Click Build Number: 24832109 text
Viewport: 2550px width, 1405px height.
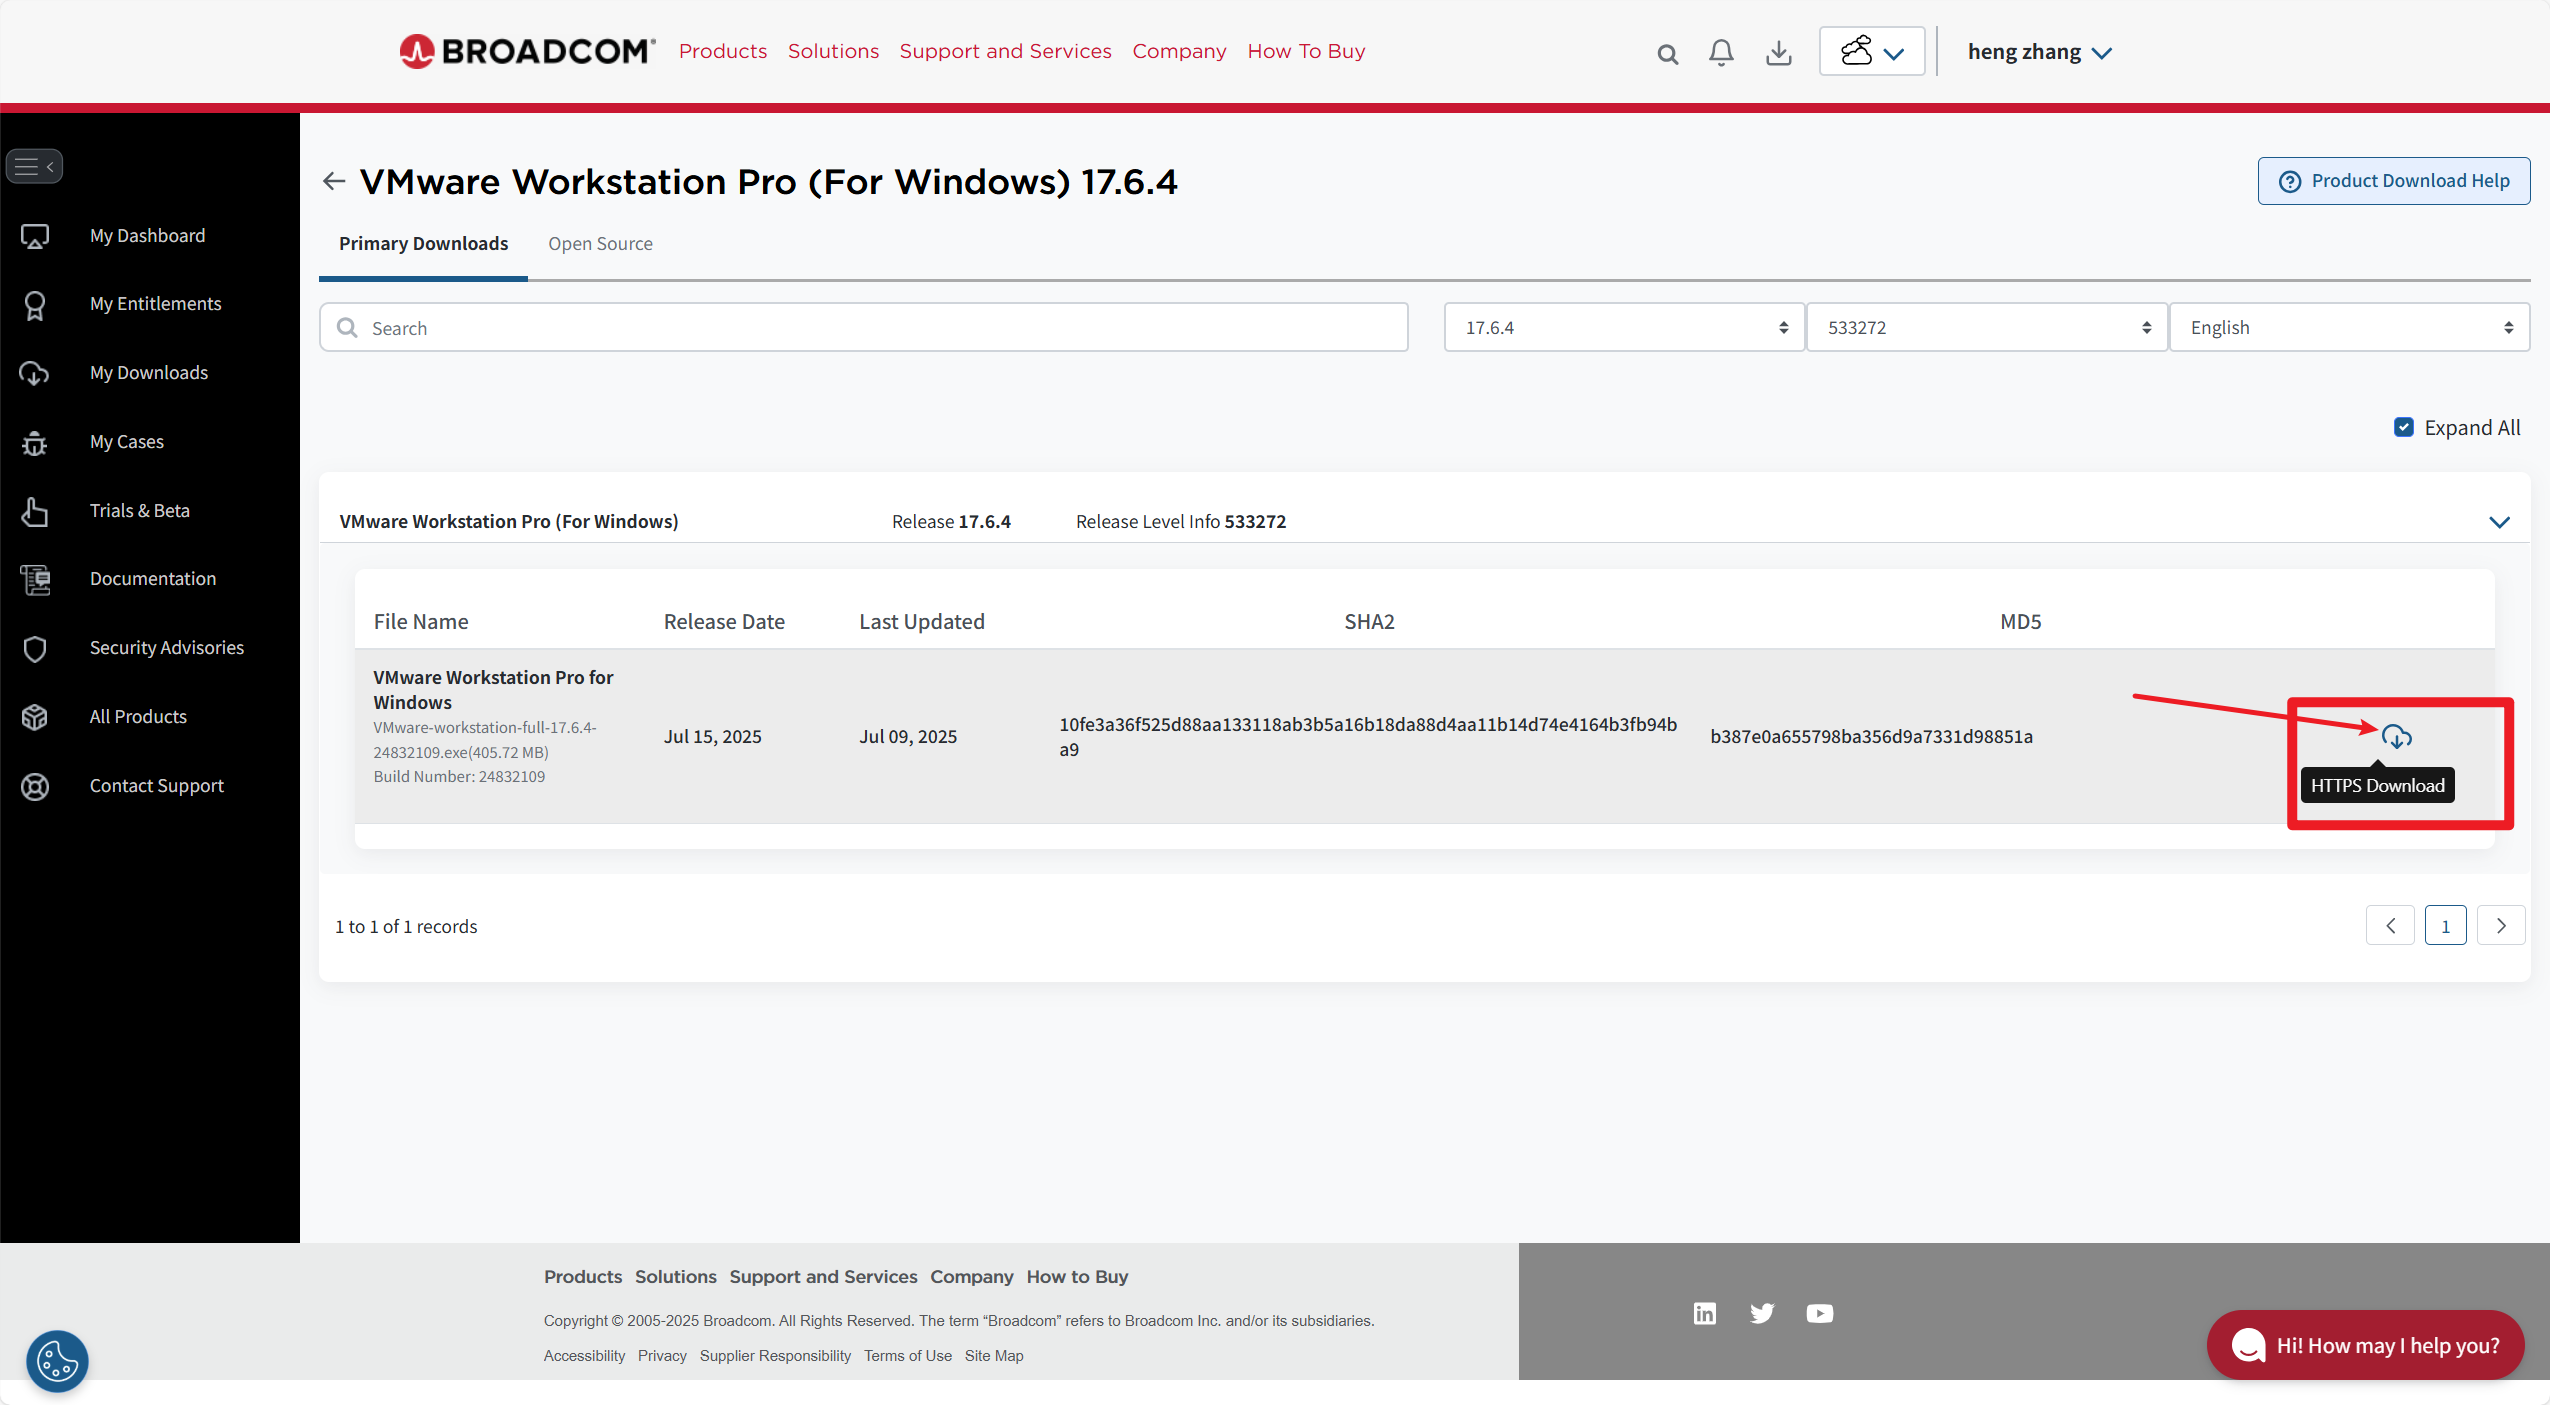459,776
